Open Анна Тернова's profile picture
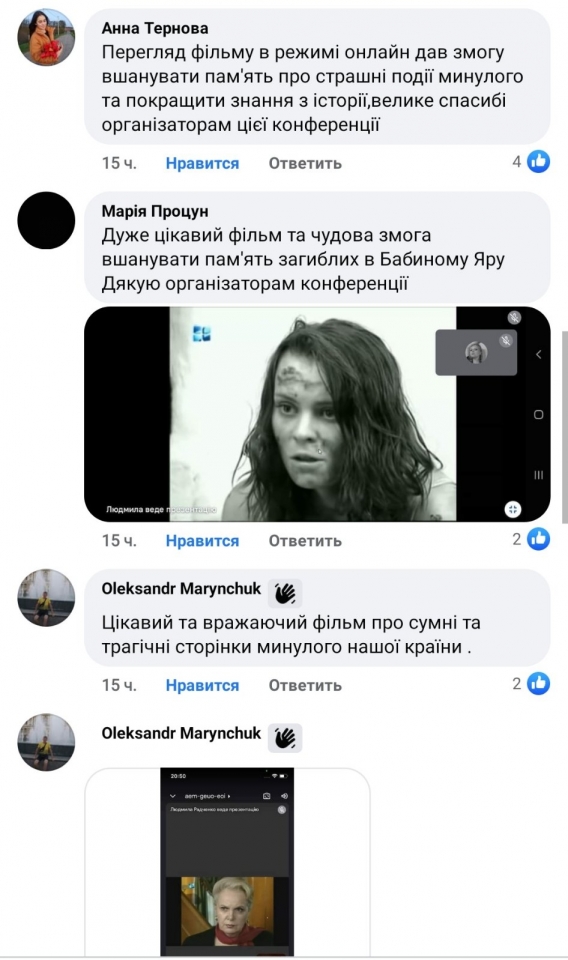The width and height of the screenshot is (568, 960). (x=46, y=37)
